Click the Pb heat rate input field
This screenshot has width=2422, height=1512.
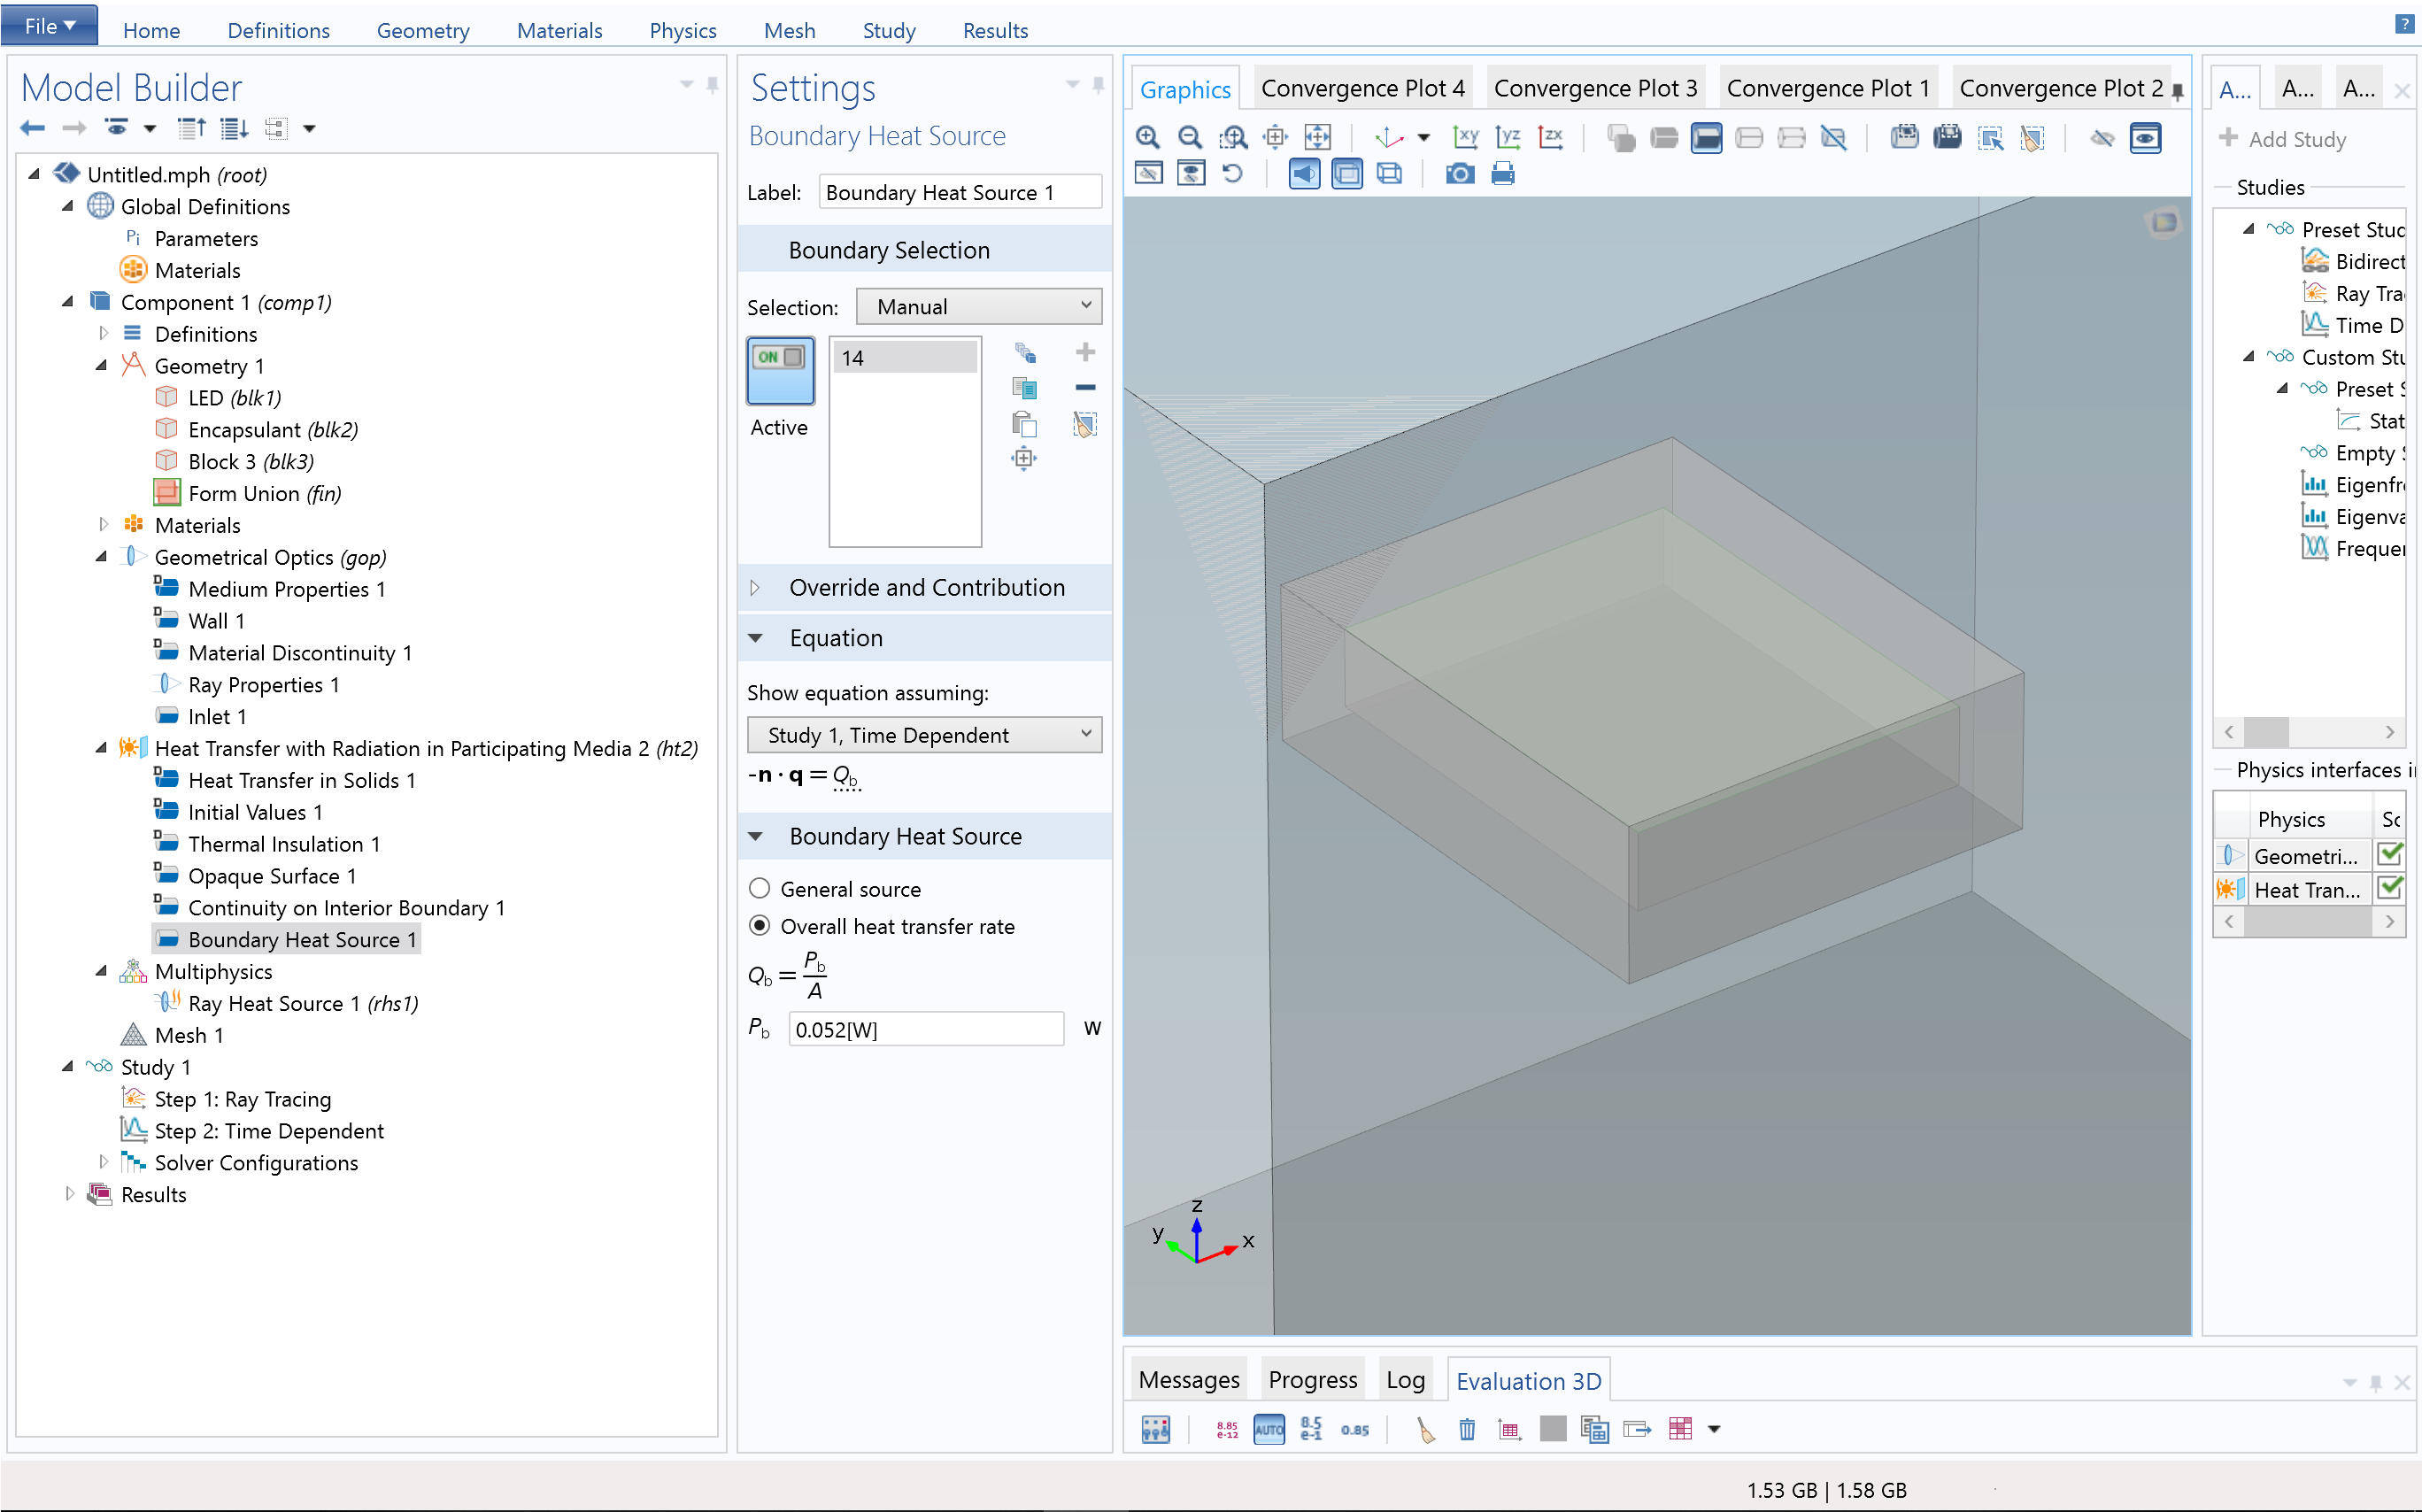(x=925, y=1029)
